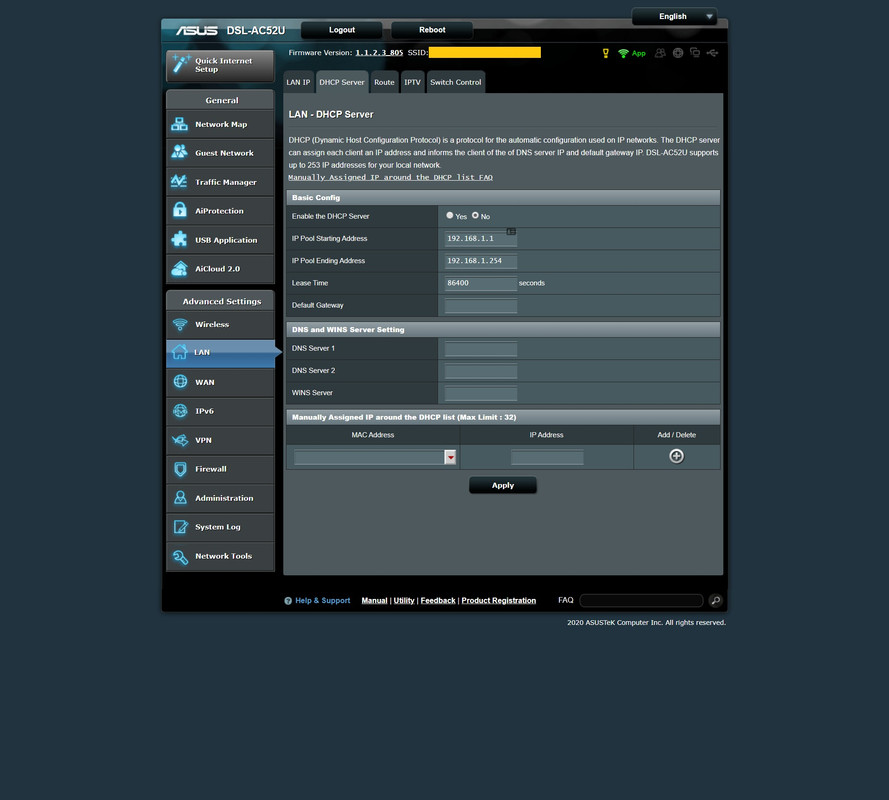This screenshot has width=889, height=800.
Task: Open AiProtection section
Action: 220,211
